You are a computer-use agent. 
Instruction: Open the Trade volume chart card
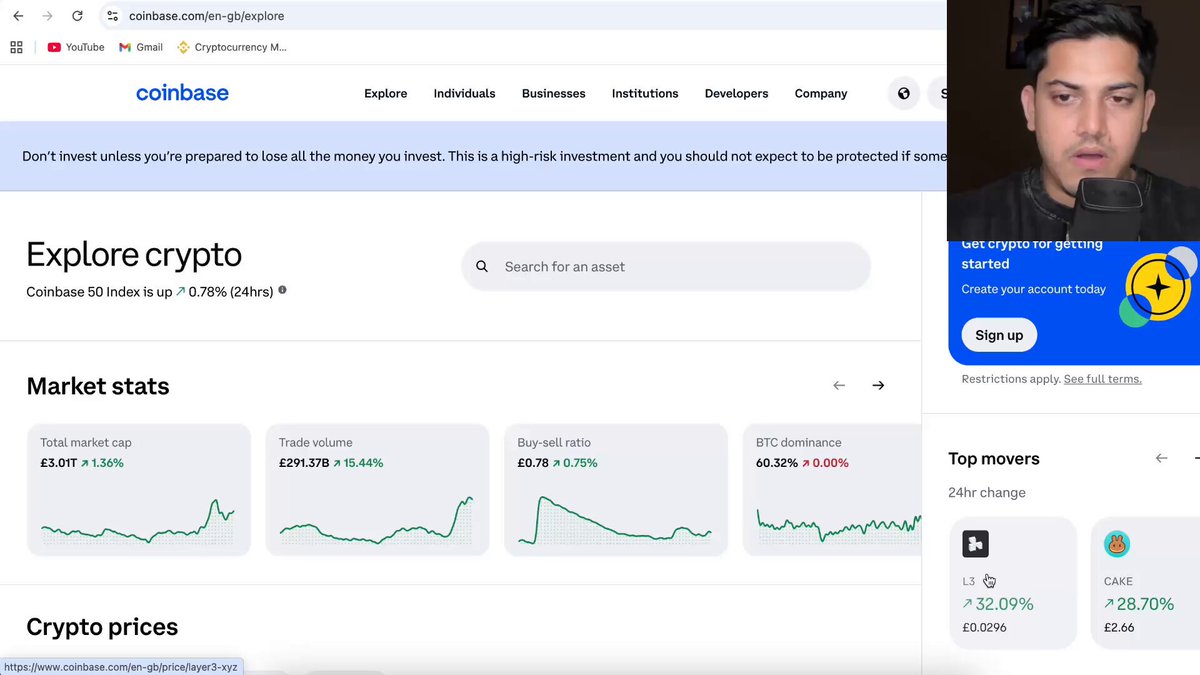tap(377, 490)
